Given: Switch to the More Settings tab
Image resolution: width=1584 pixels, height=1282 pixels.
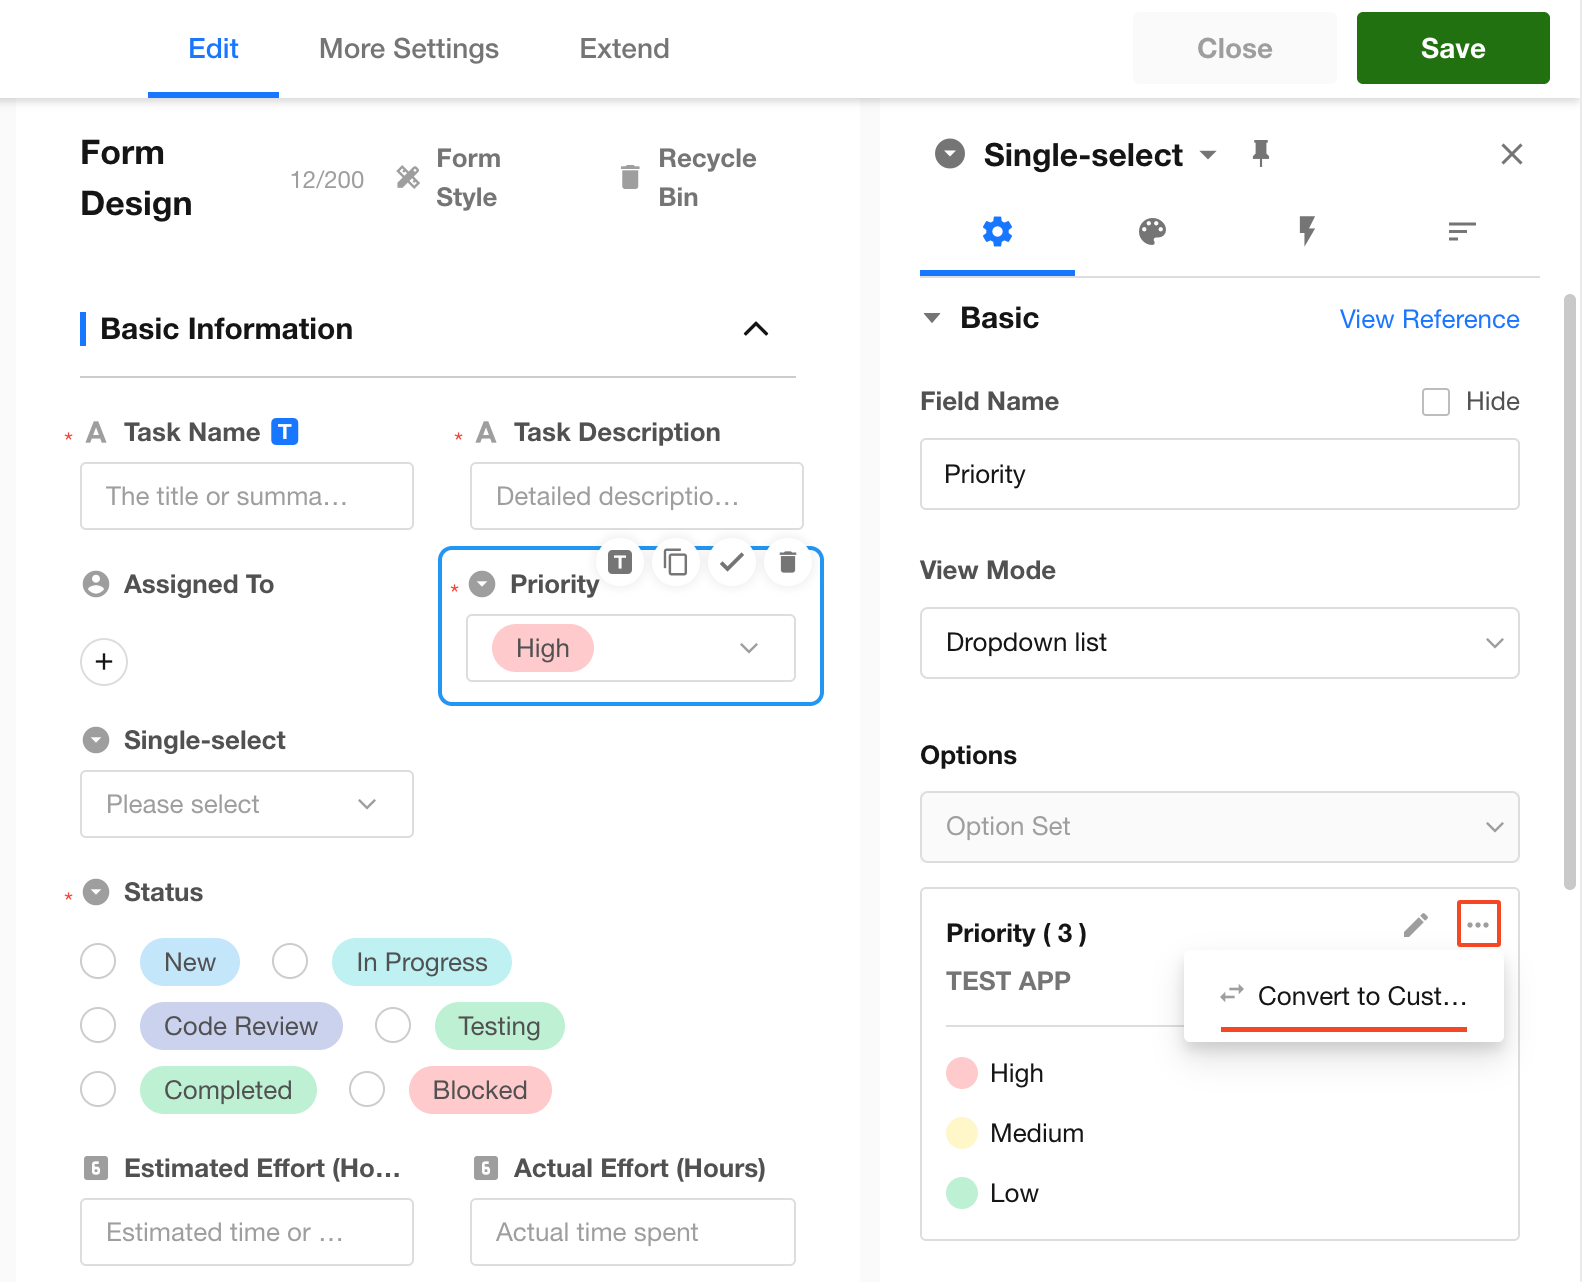Looking at the screenshot, I should (408, 49).
